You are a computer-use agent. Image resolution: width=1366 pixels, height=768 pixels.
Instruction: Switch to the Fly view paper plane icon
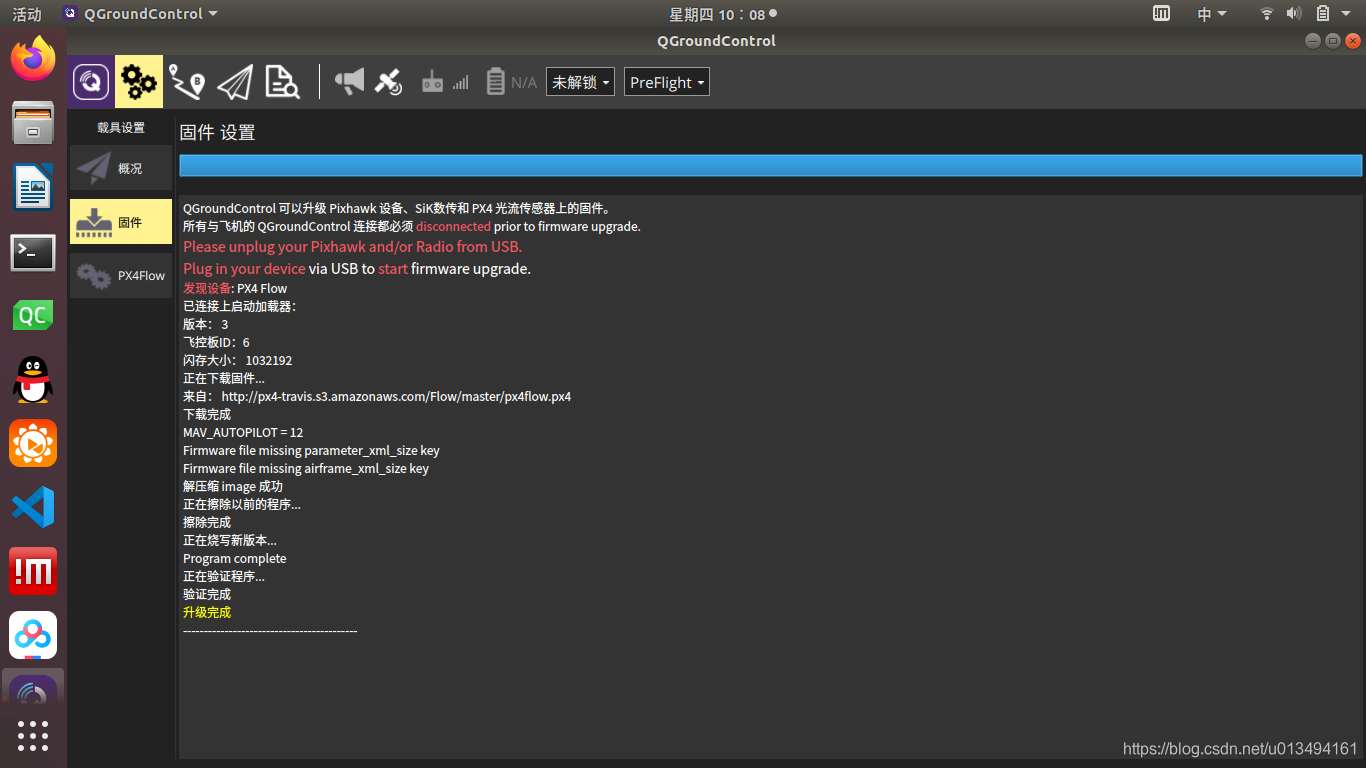[x=235, y=82]
